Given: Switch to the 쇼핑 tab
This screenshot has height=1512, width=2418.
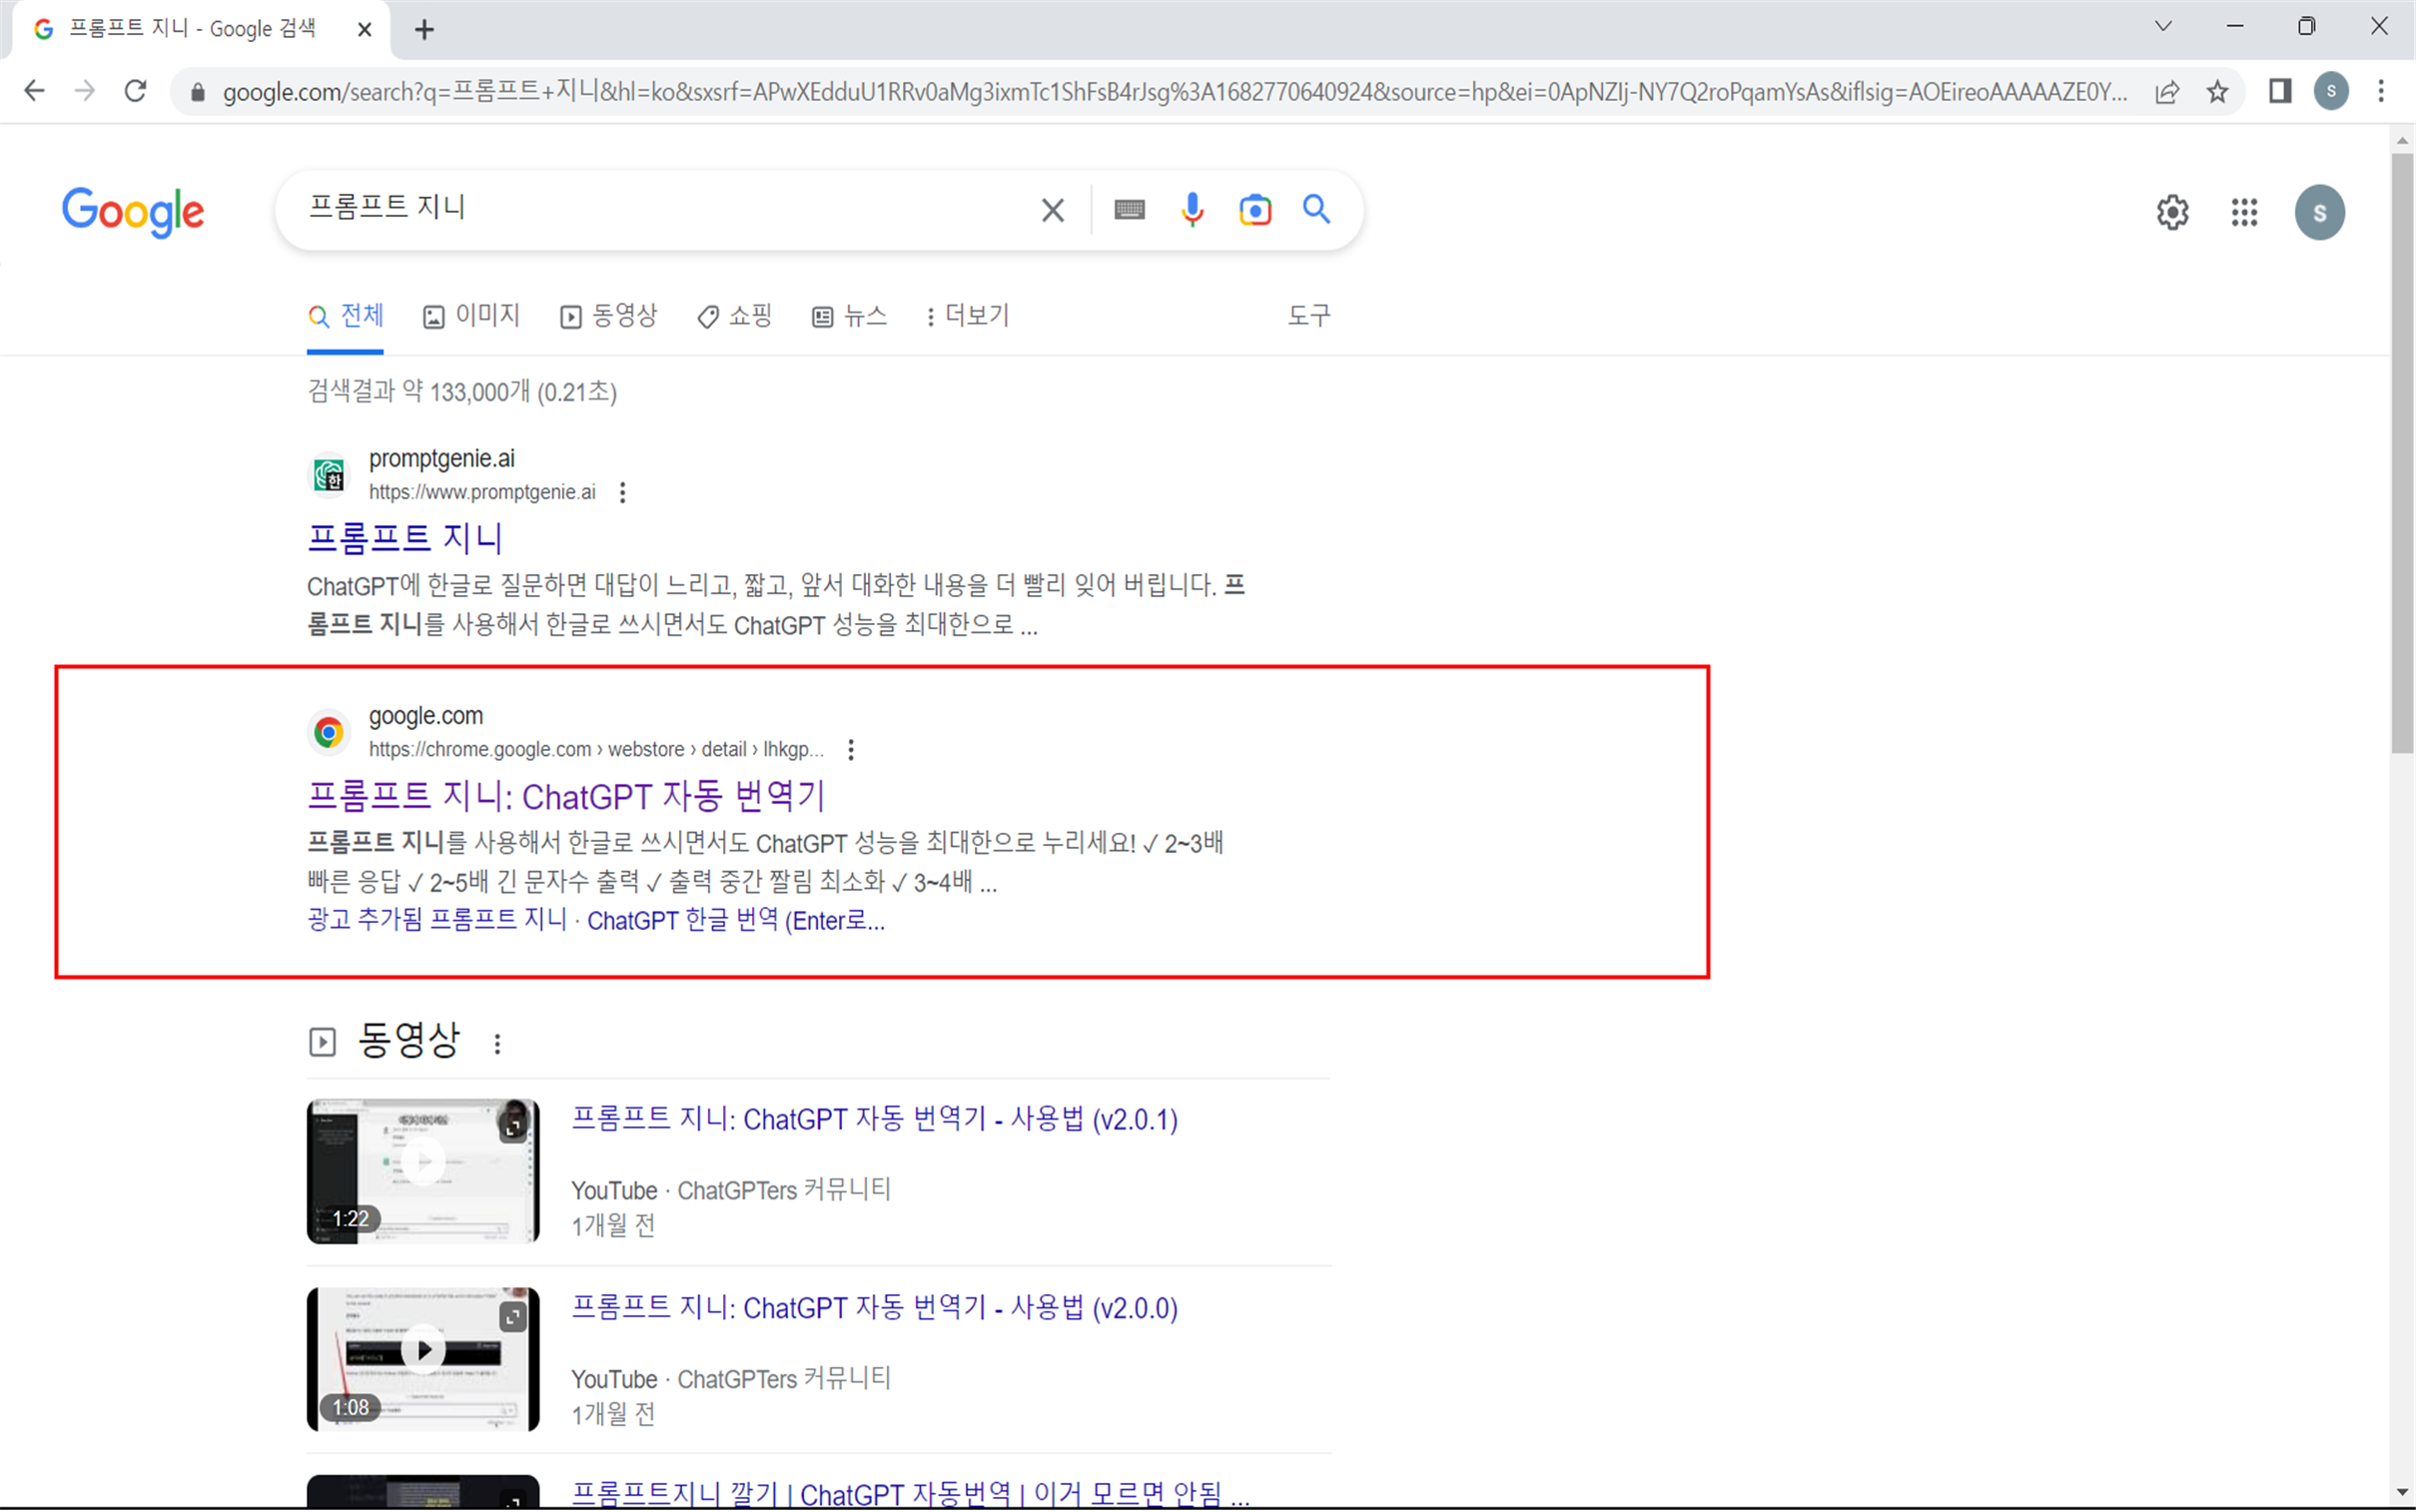Looking at the screenshot, I should pos(734,316).
